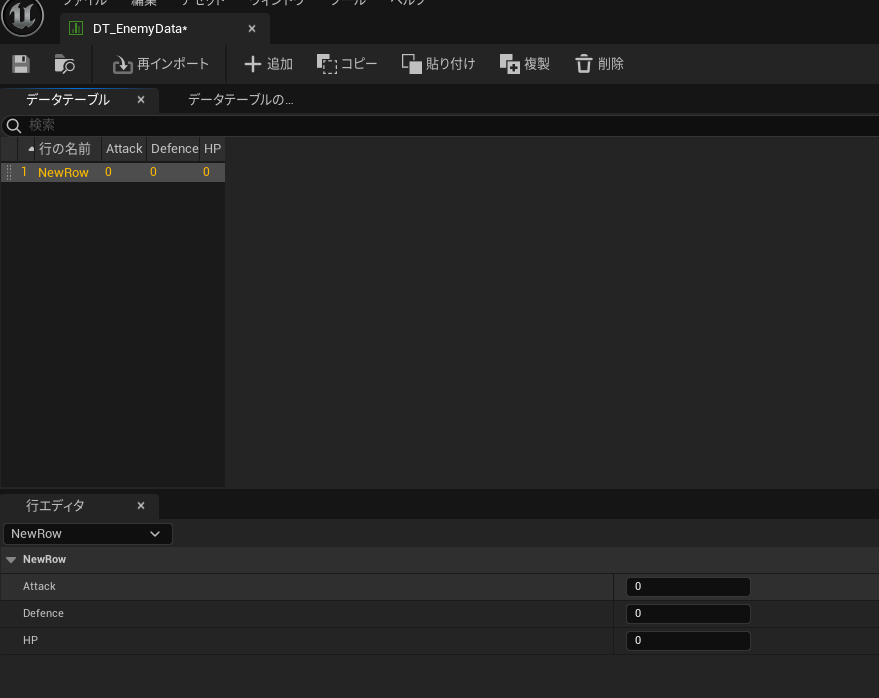This screenshot has height=698, width=879.
Task: Open the NewRow row selector dropdown
Action: pyautogui.click(x=88, y=533)
